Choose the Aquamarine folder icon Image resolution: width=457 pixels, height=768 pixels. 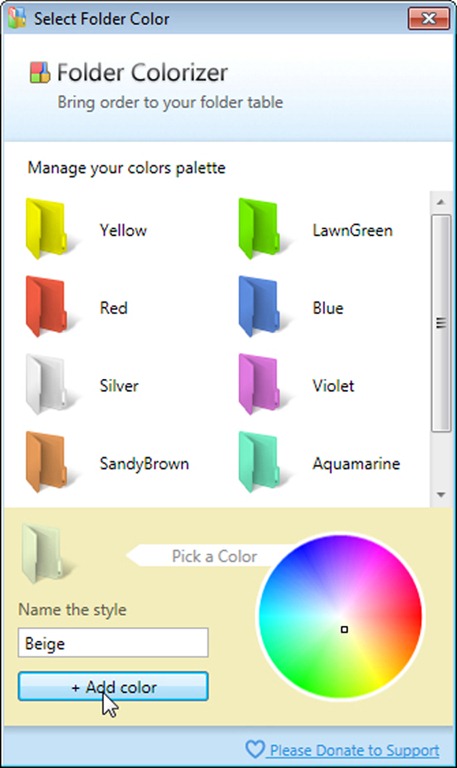coord(259,461)
